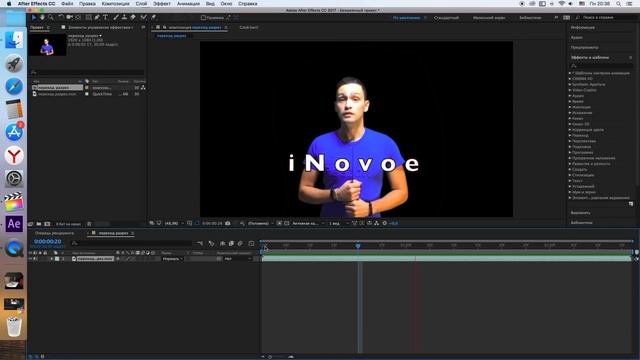Image resolution: width=640 pixels, height=360 pixels.
Task: Select the Brush tool
Action: click(116, 17)
